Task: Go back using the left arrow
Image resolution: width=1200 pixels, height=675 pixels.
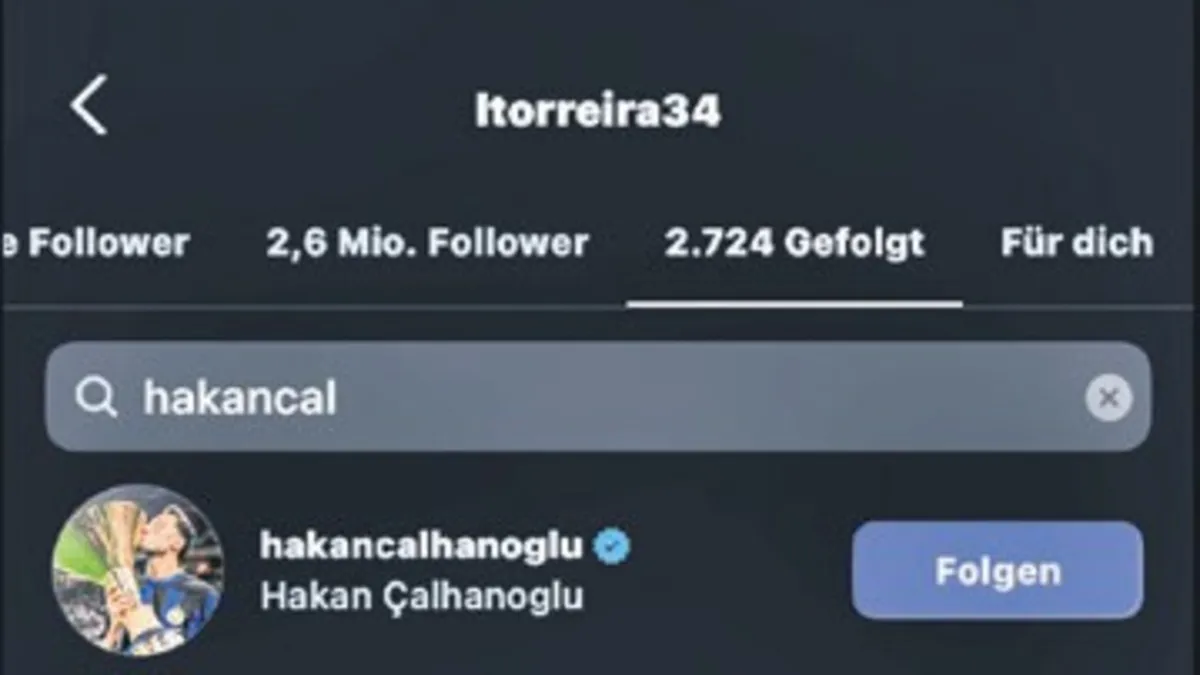Action: 88,105
